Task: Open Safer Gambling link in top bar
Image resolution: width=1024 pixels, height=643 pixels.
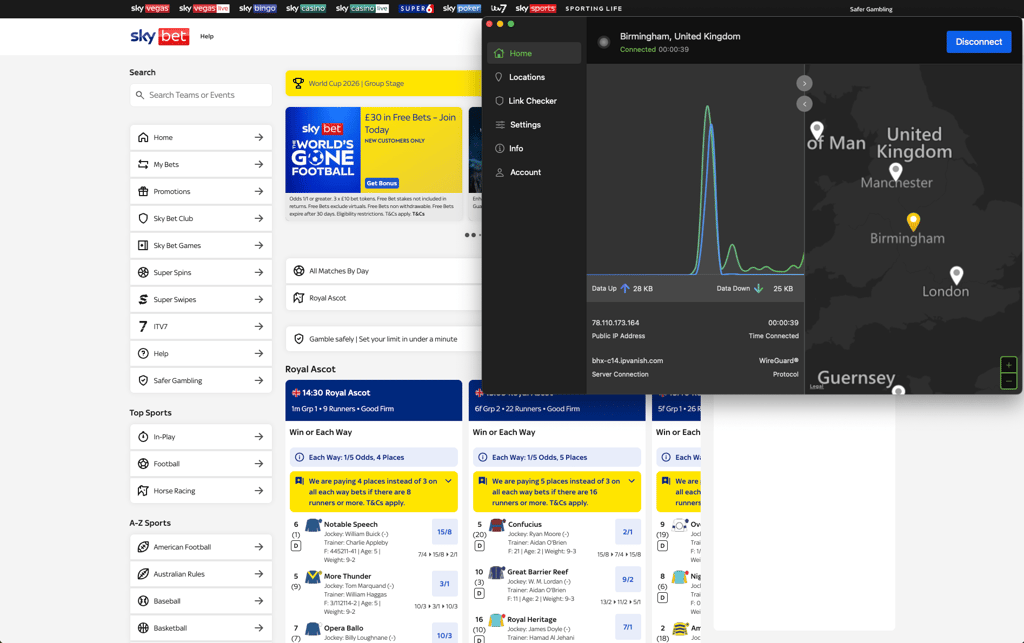Action: coord(871,9)
